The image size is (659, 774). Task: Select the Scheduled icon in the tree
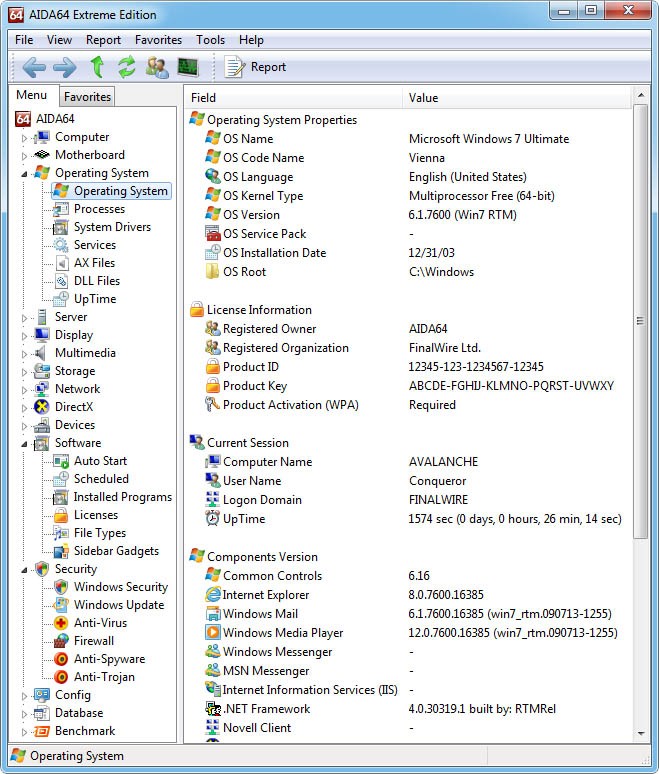61,479
